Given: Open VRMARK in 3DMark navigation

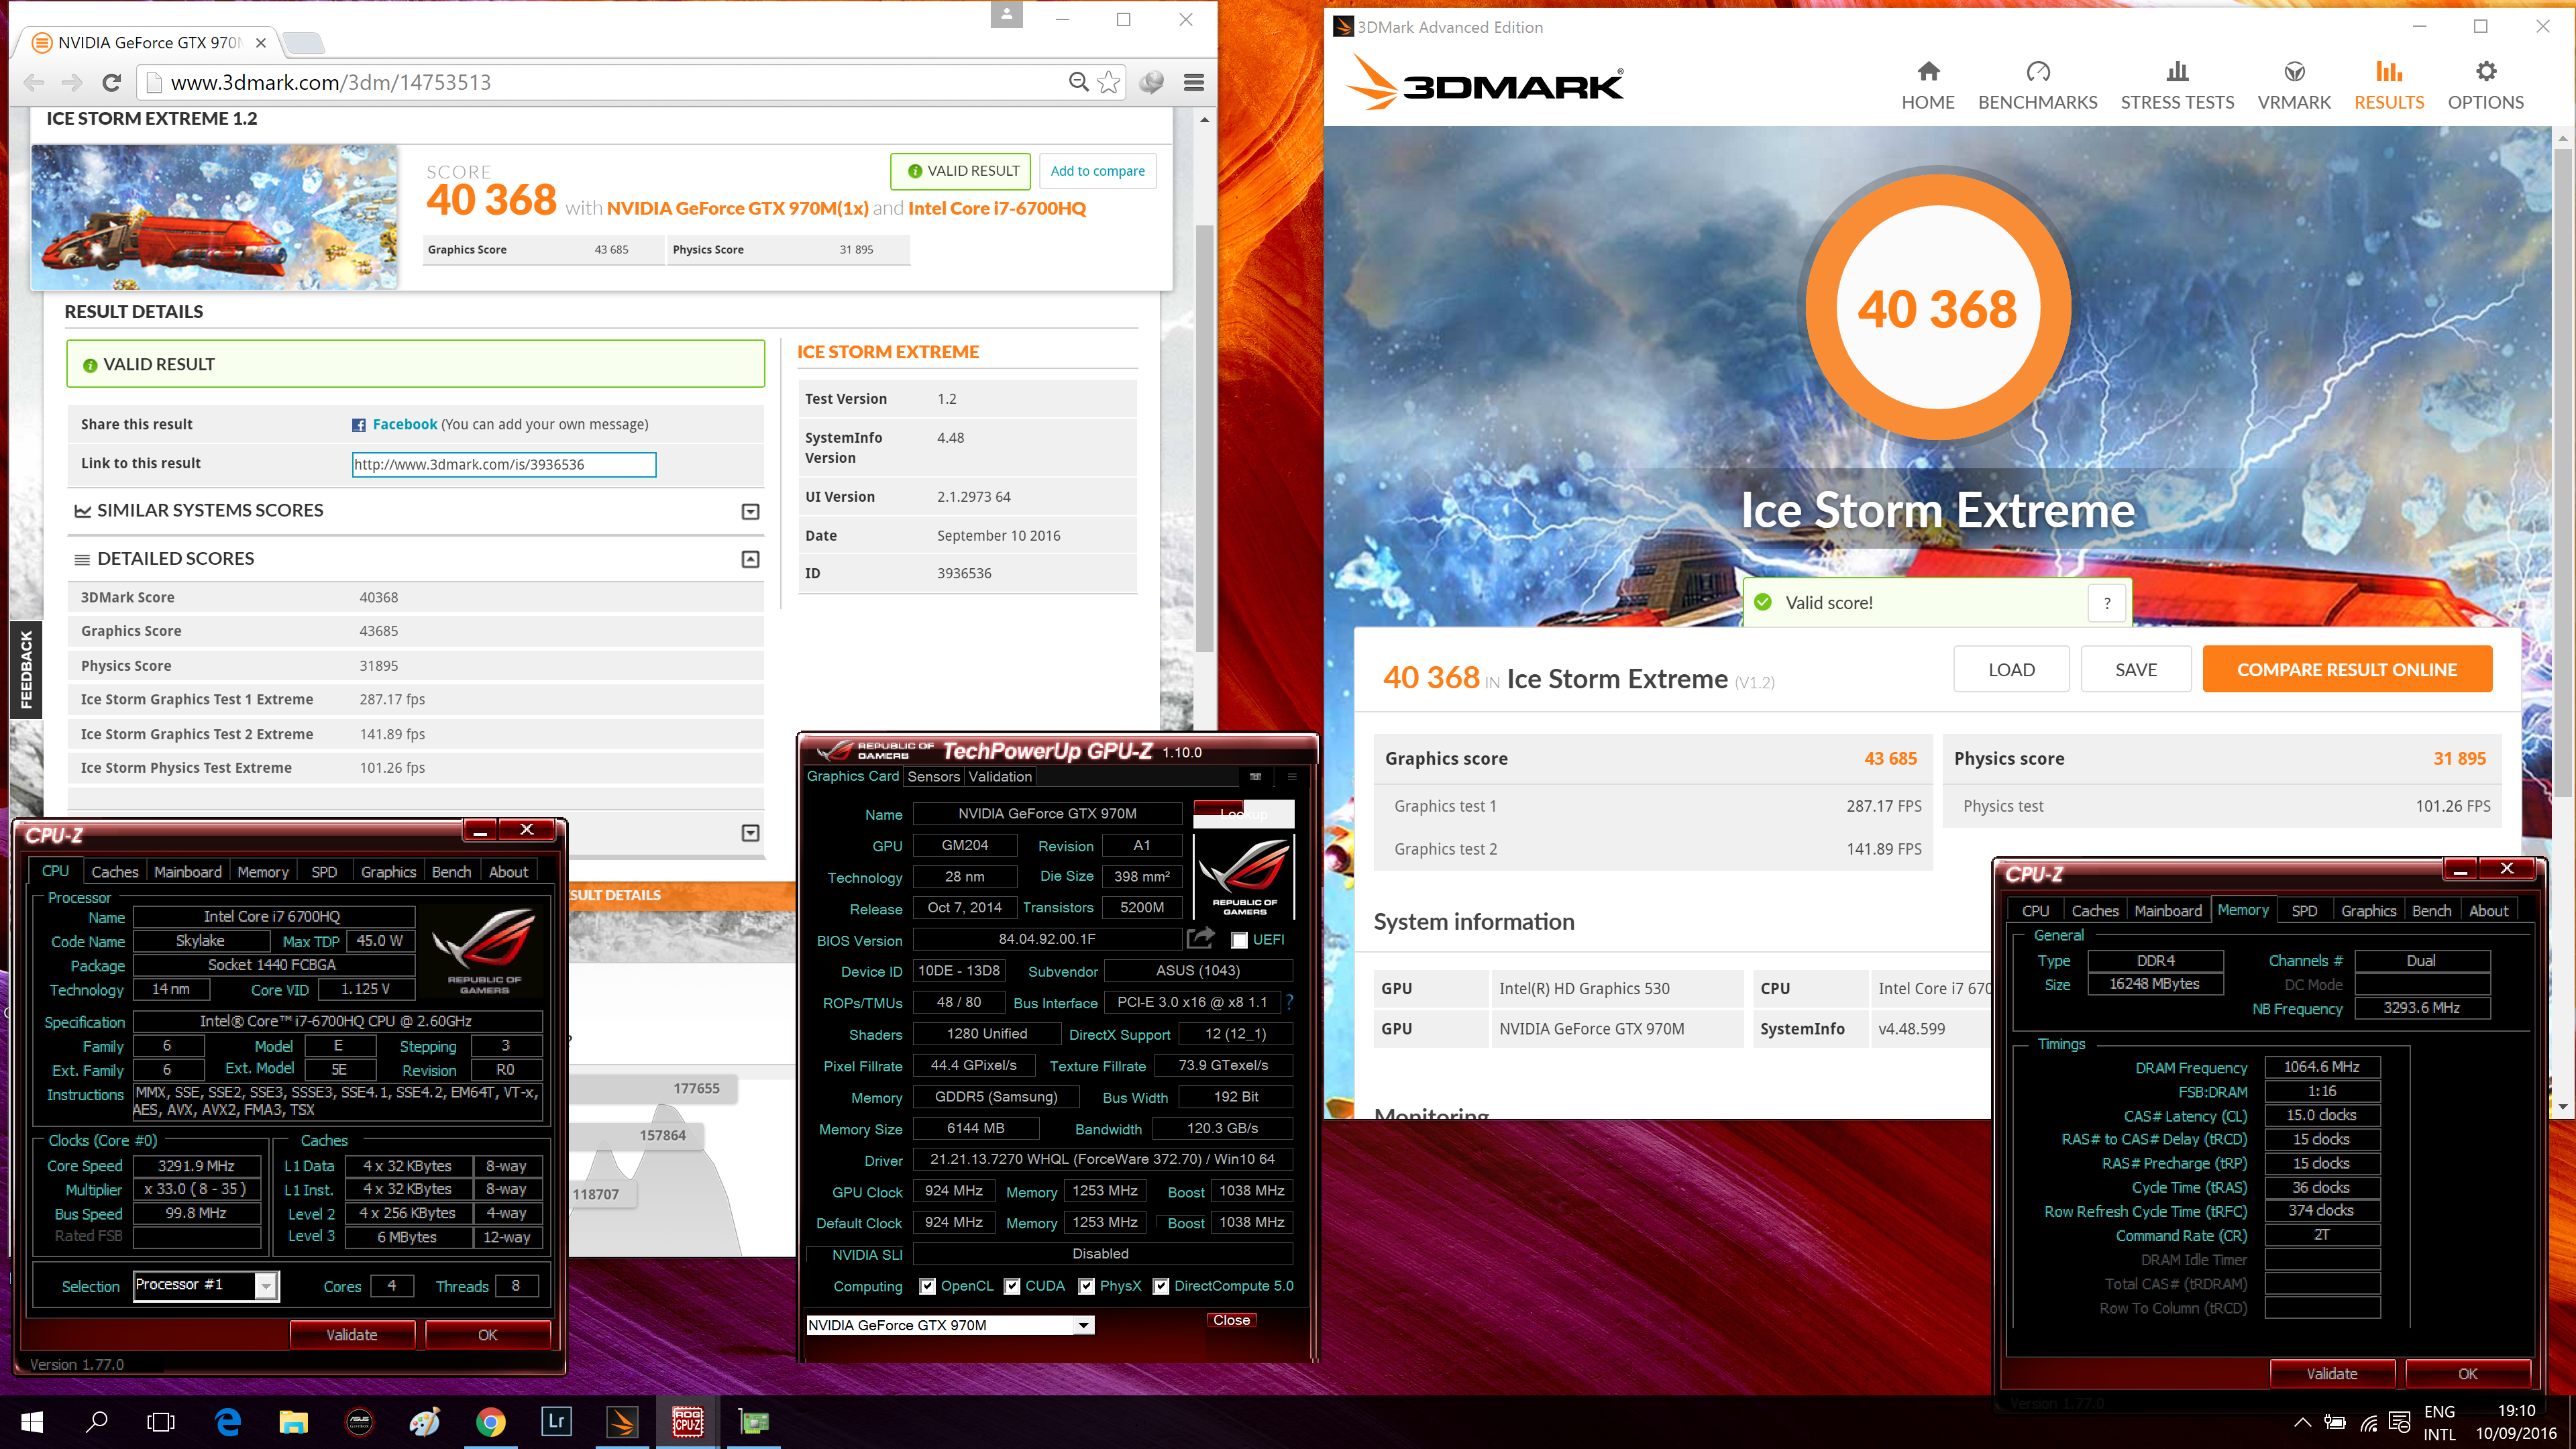Looking at the screenshot, I should pyautogui.click(x=2294, y=85).
